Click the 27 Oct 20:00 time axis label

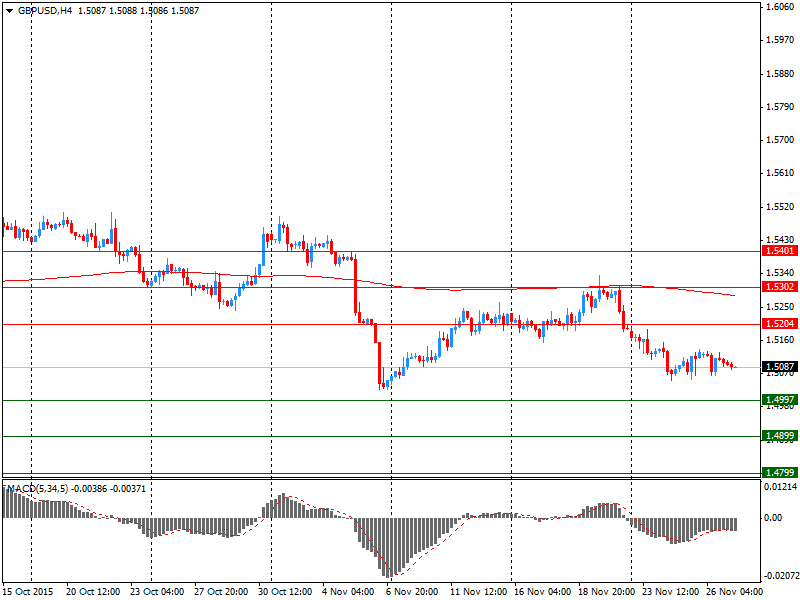click(221, 592)
